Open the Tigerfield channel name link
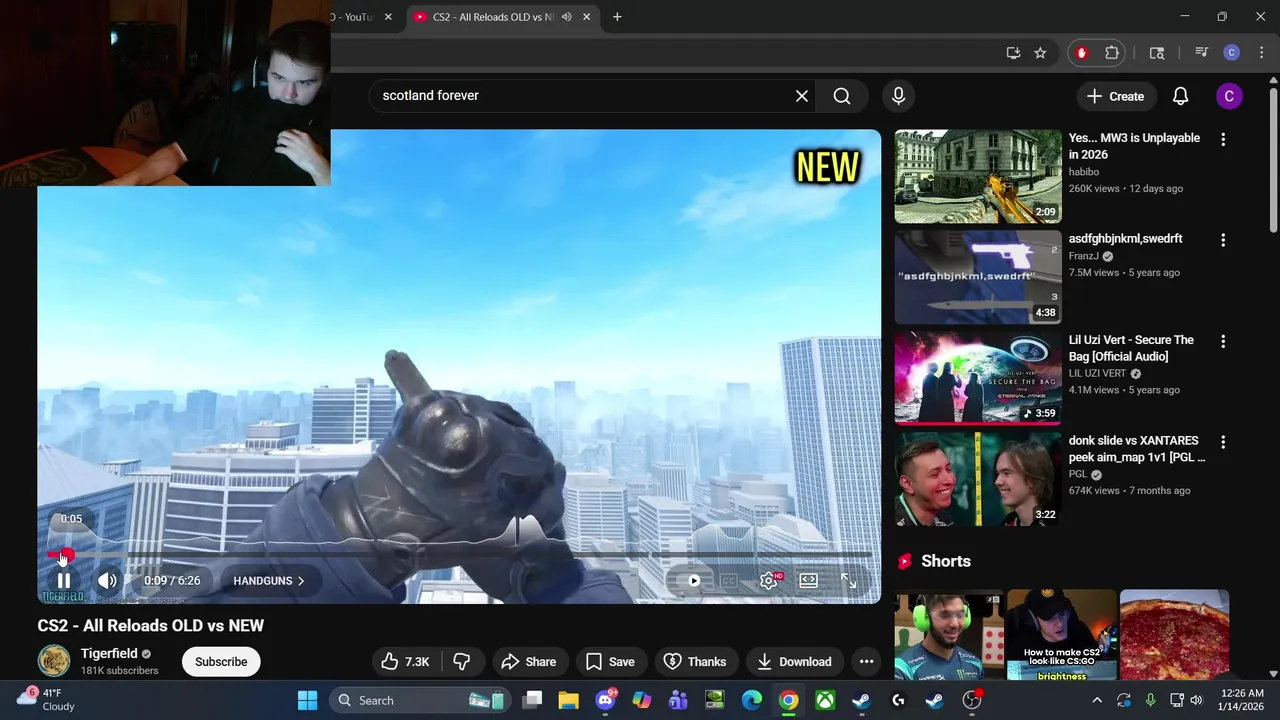 (109, 654)
